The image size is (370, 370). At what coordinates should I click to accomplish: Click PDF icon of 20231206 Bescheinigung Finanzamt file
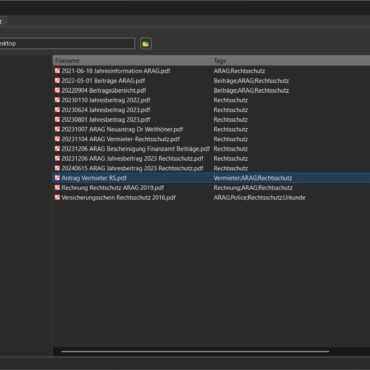(57, 149)
